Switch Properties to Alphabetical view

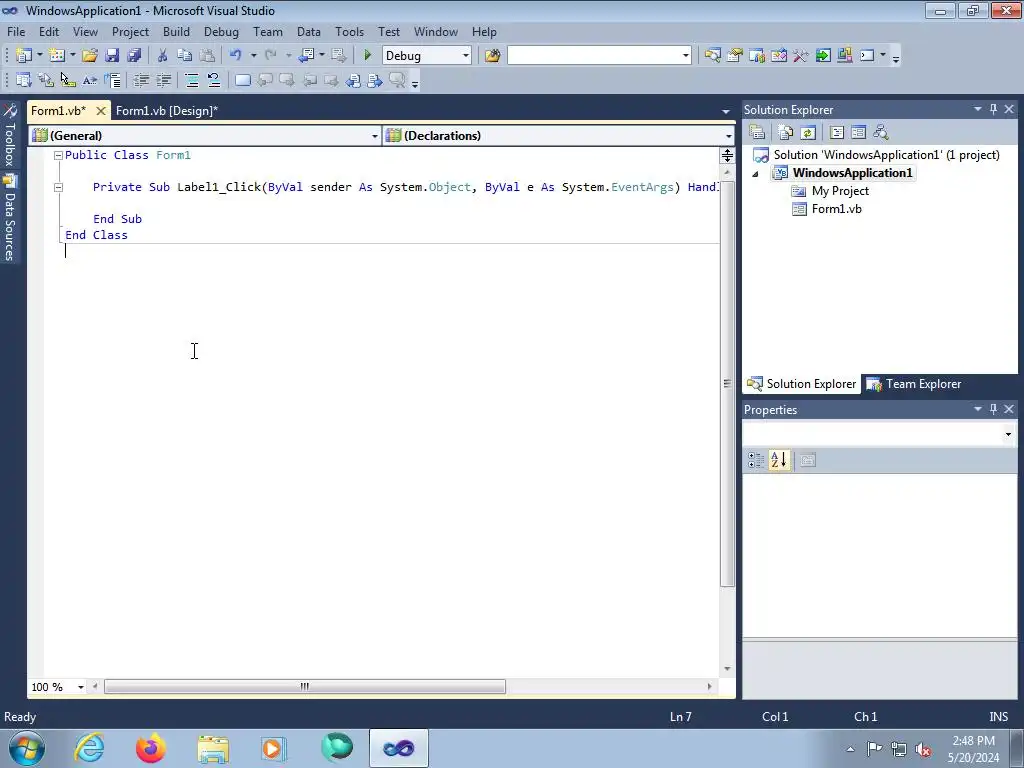click(x=778, y=460)
